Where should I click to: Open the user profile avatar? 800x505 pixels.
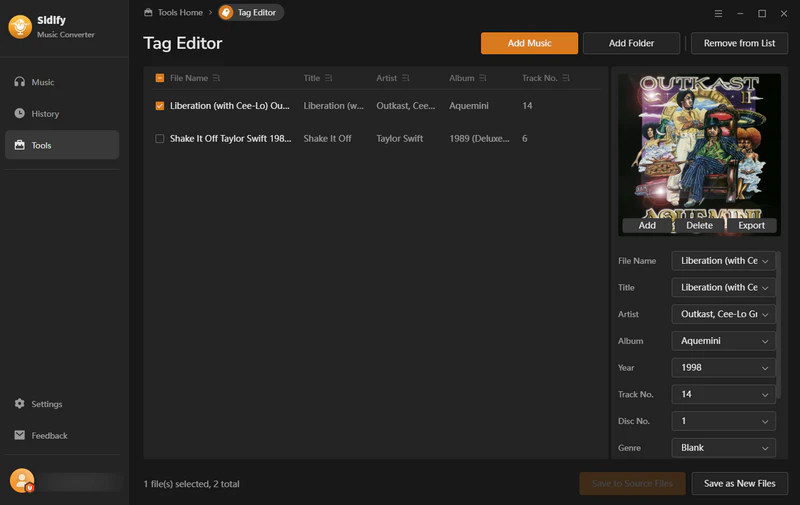click(22, 481)
